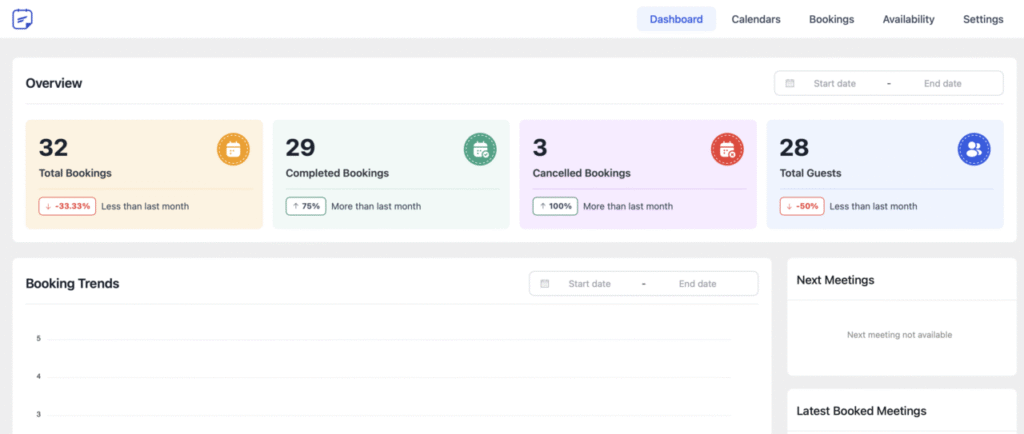Click the orange Total Bookings calendar icon
1024x434 pixels.
coord(233,149)
